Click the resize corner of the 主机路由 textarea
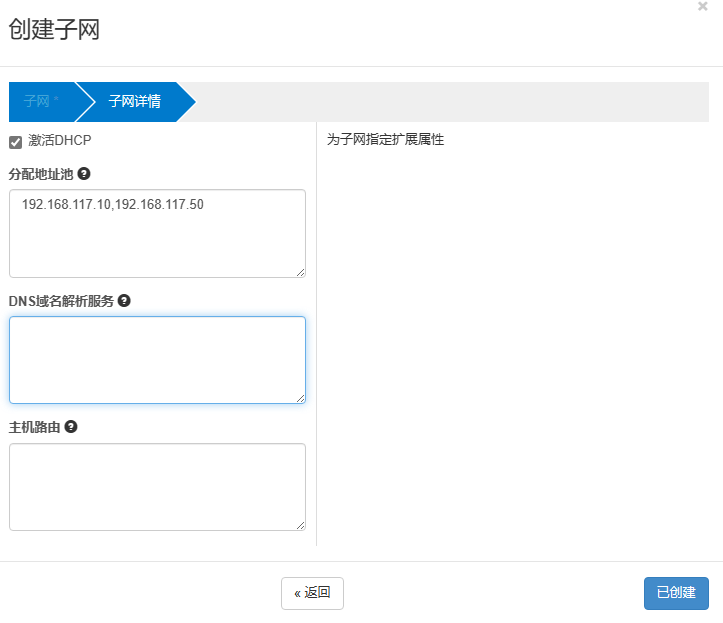The width and height of the screenshot is (723, 623). click(300, 525)
